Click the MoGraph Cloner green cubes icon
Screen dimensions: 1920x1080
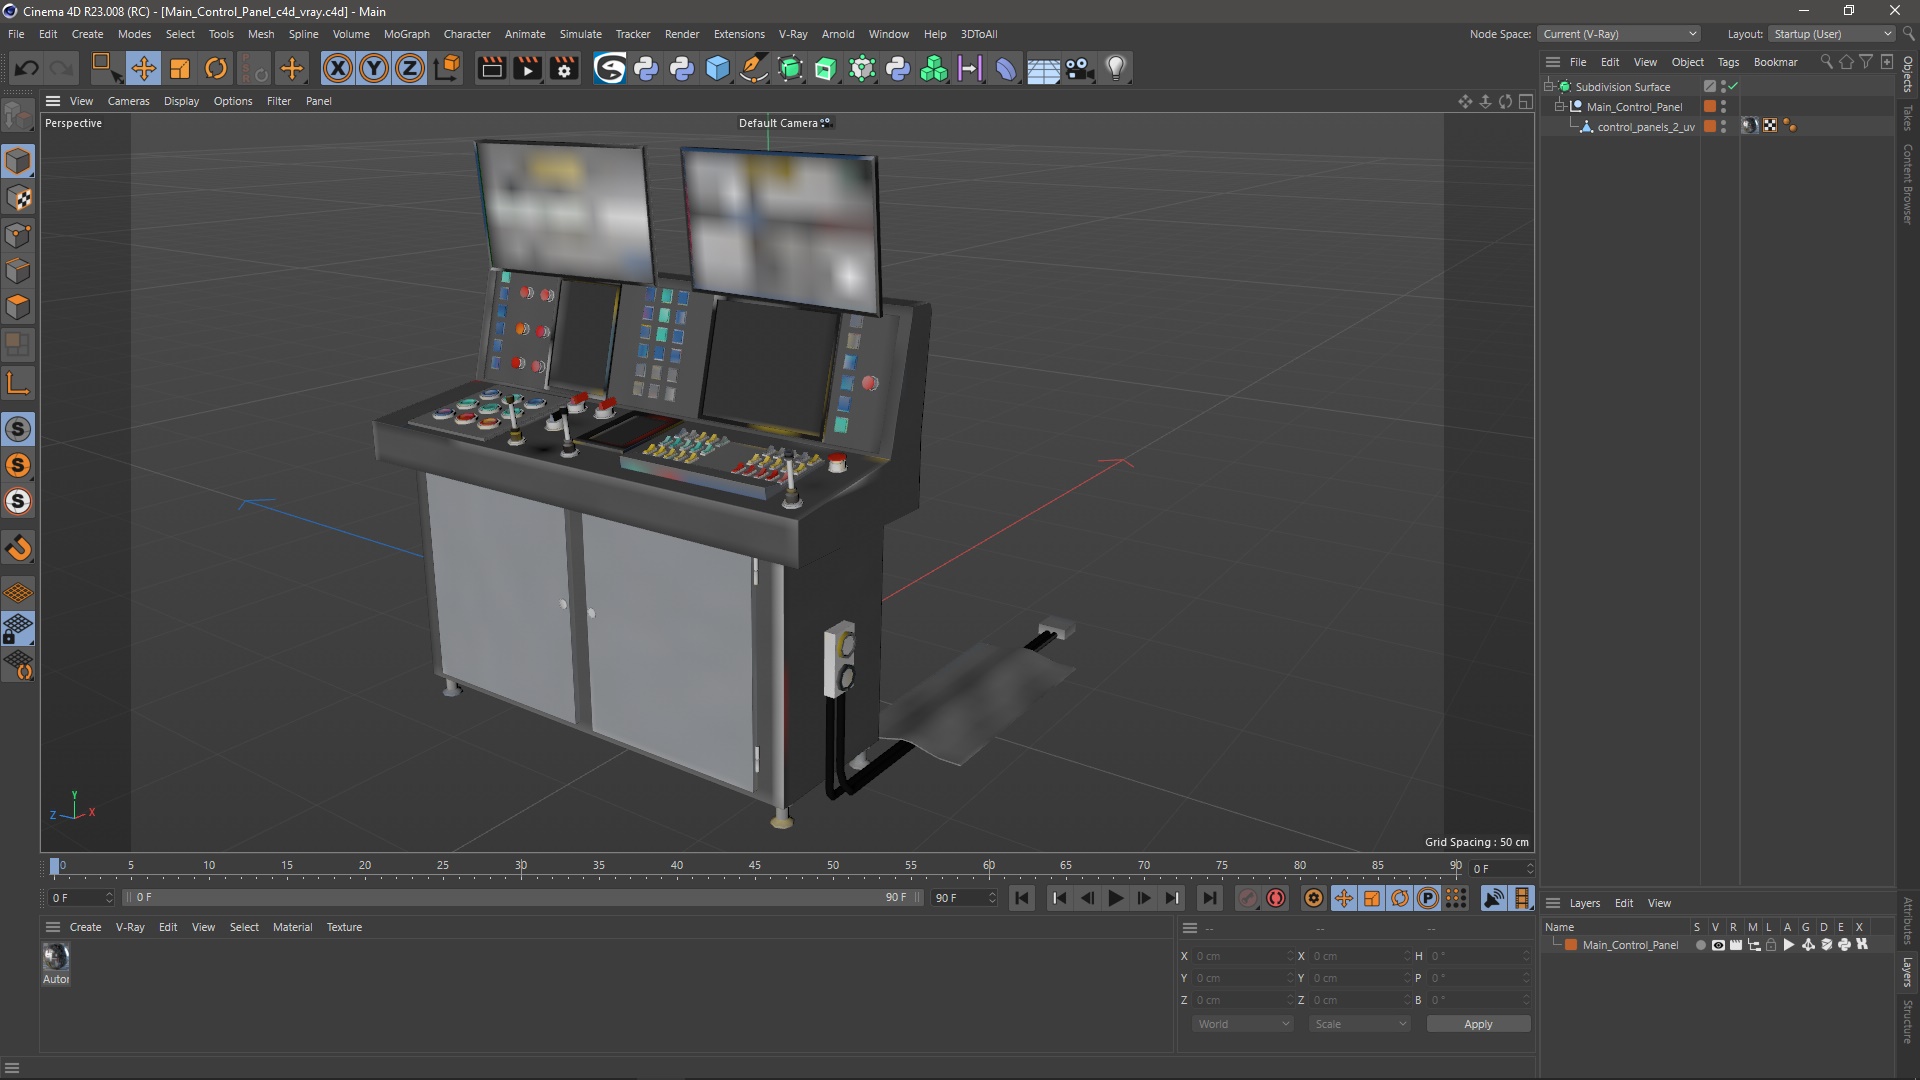click(934, 68)
